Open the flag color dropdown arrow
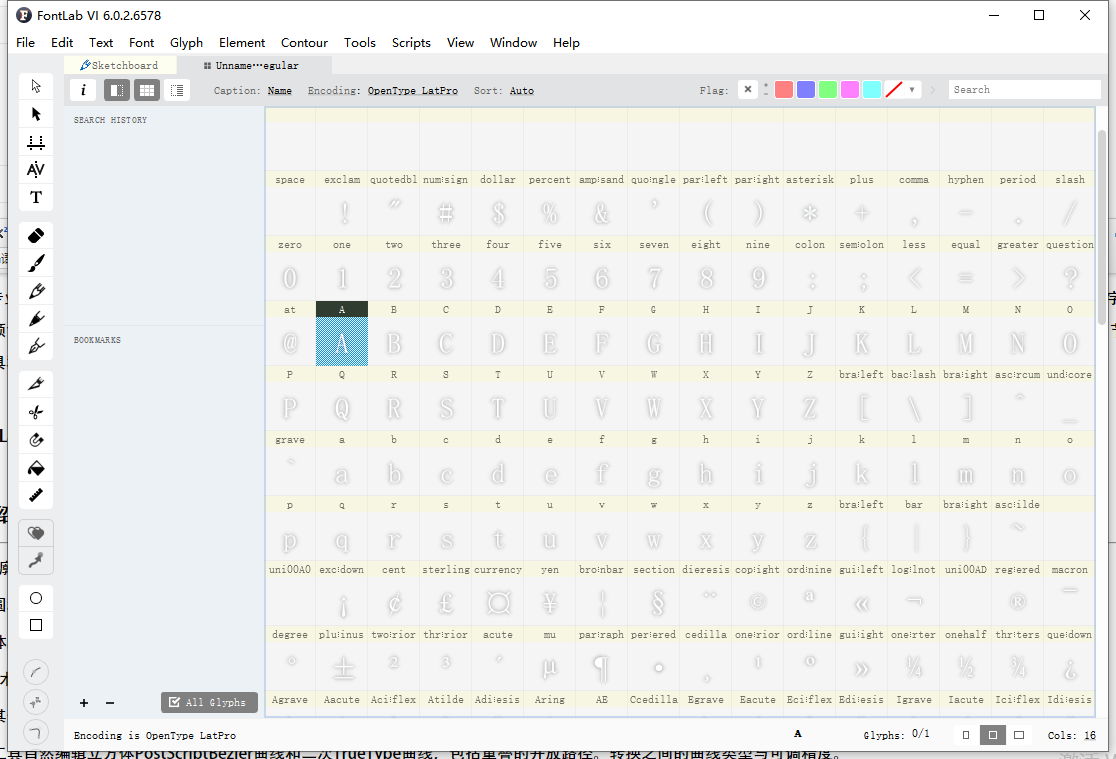This screenshot has height=759, width=1116. point(912,90)
